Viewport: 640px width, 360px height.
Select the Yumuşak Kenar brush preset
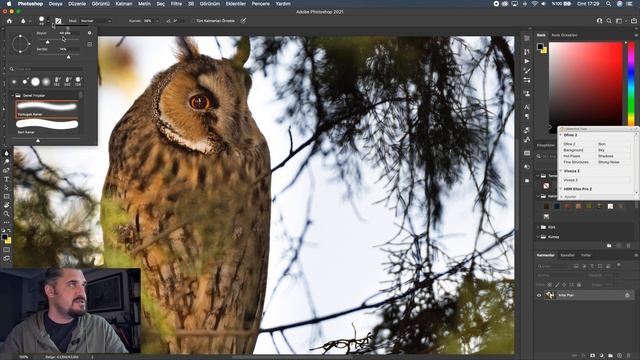point(47,109)
